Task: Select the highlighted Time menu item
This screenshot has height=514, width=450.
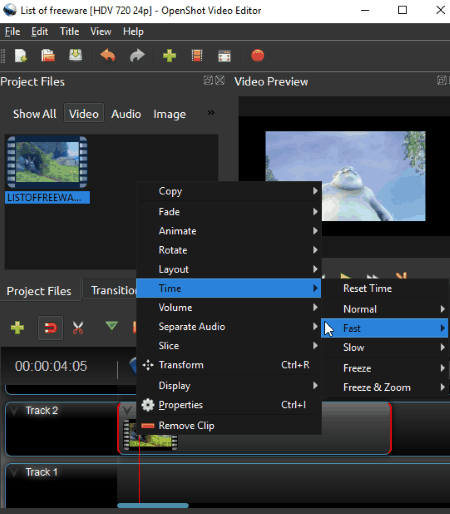Action: [x=229, y=288]
